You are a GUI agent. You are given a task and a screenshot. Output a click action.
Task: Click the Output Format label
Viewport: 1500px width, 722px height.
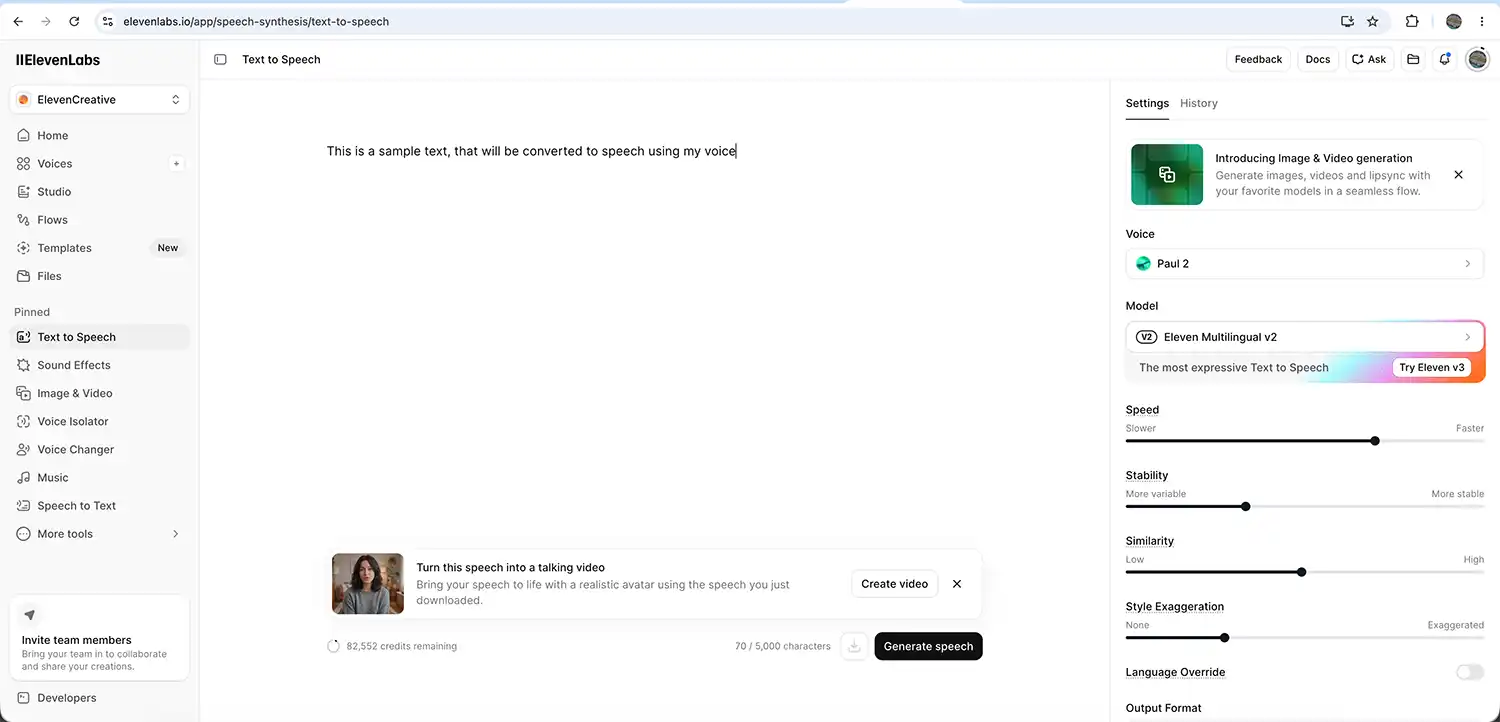pyautogui.click(x=1164, y=708)
